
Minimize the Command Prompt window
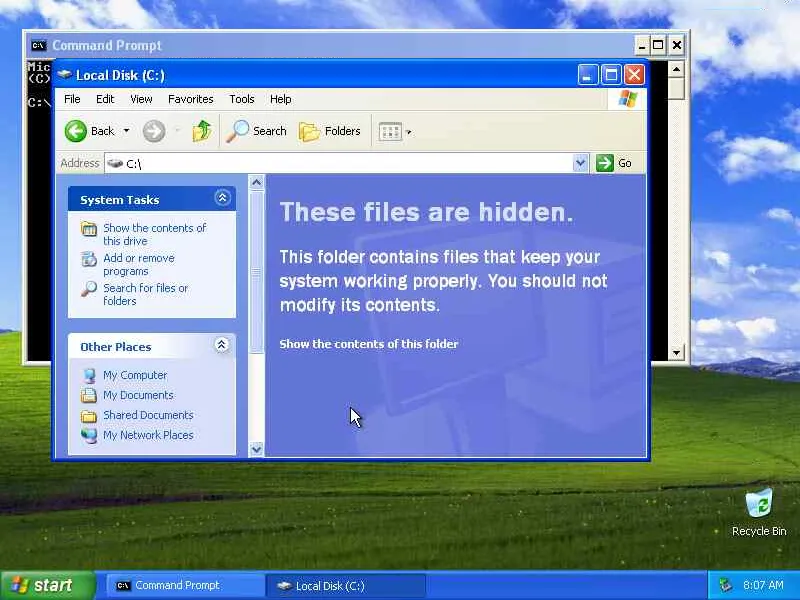[642, 45]
